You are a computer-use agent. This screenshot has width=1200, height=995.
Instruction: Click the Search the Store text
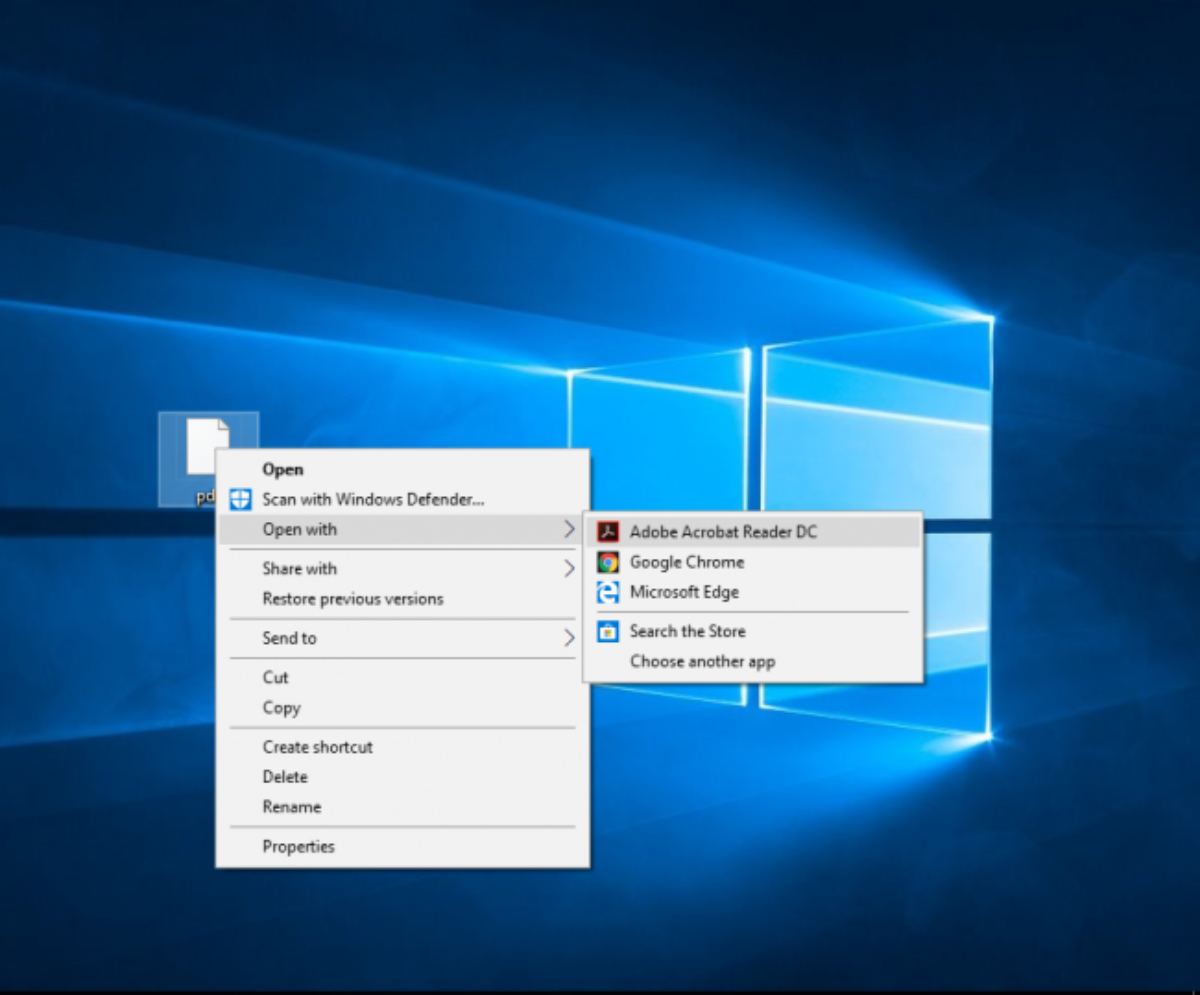687,631
